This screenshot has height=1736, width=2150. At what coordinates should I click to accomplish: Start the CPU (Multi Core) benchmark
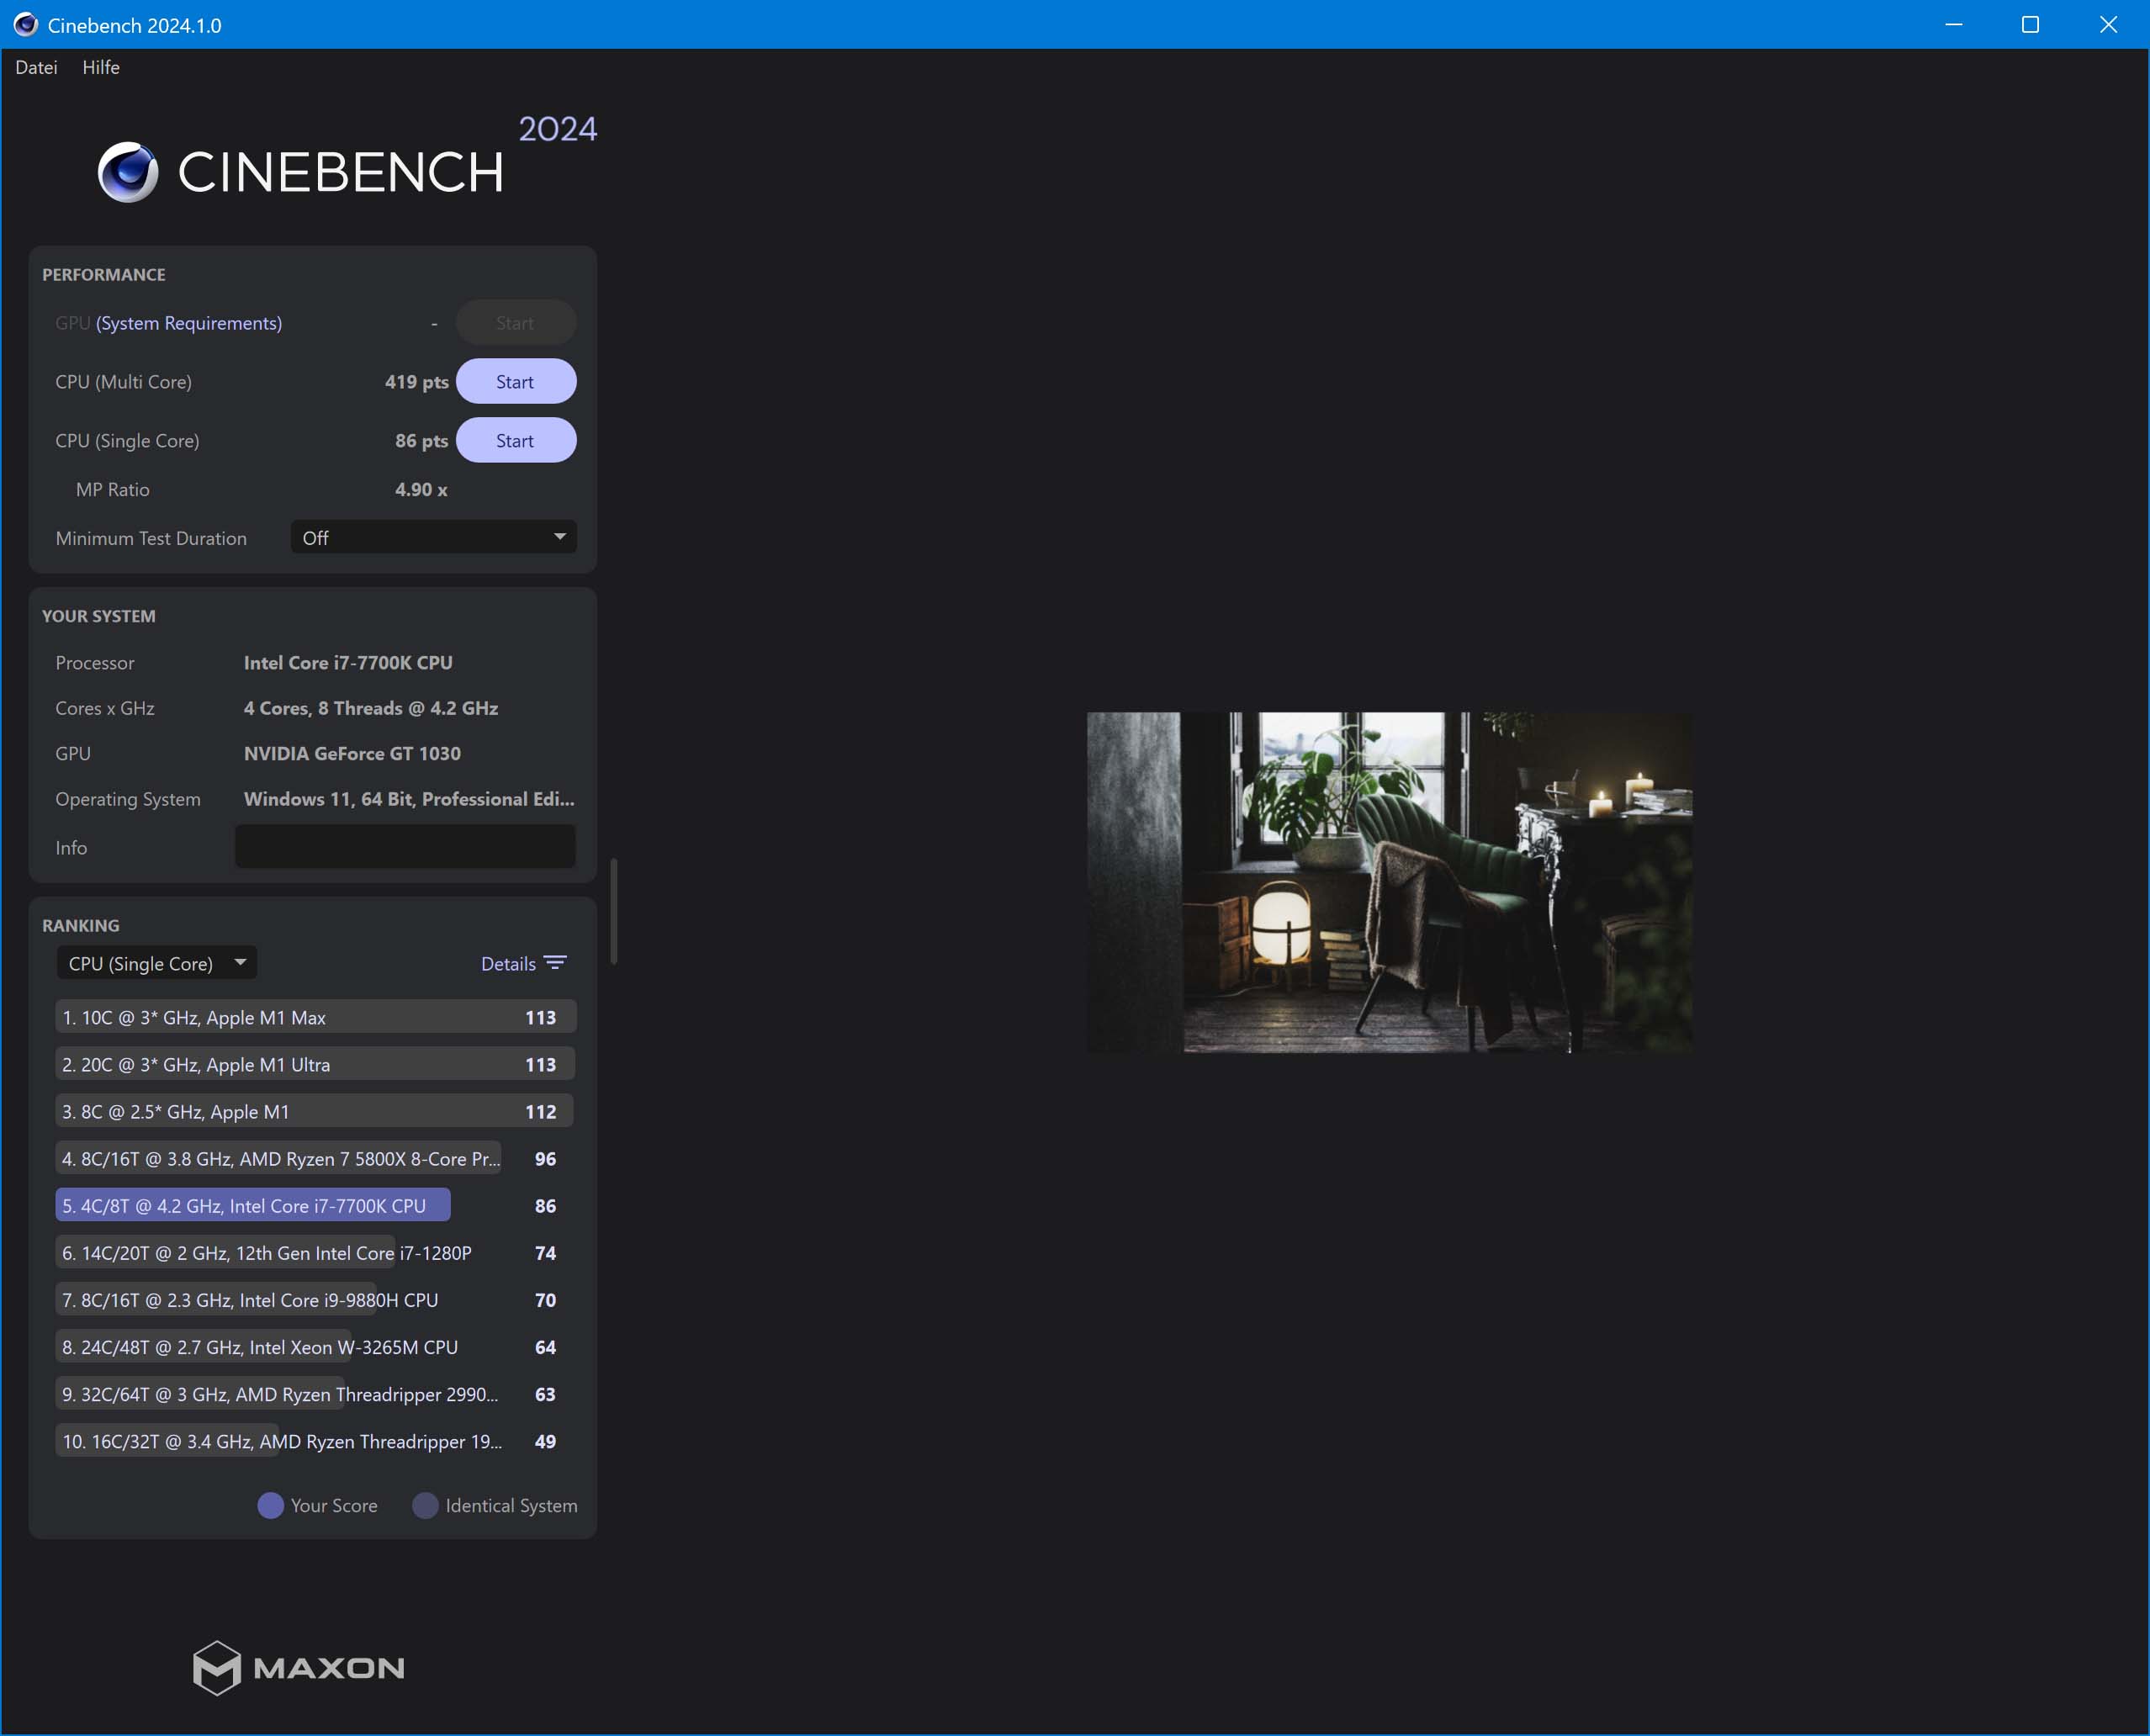pyautogui.click(x=516, y=381)
